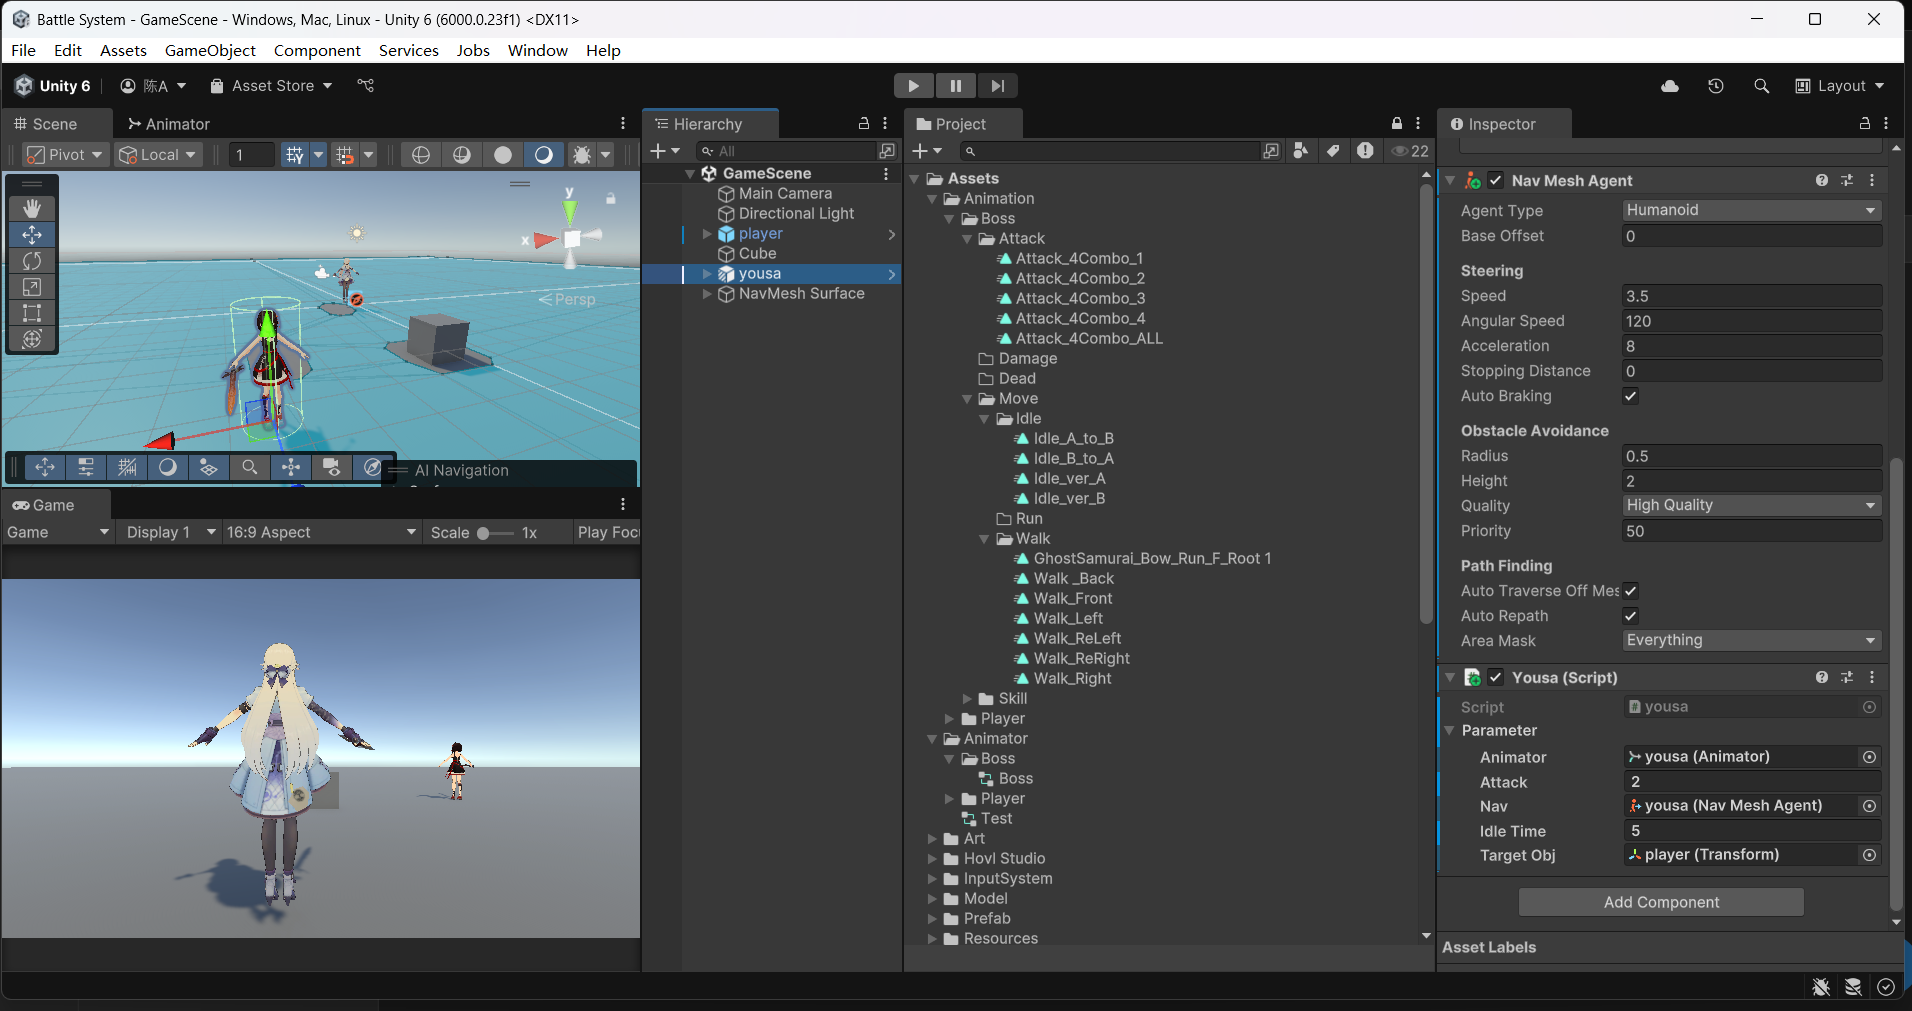The width and height of the screenshot is (1912, 1011).
Task: Lock the Inspector panel
Action: 1864,124
